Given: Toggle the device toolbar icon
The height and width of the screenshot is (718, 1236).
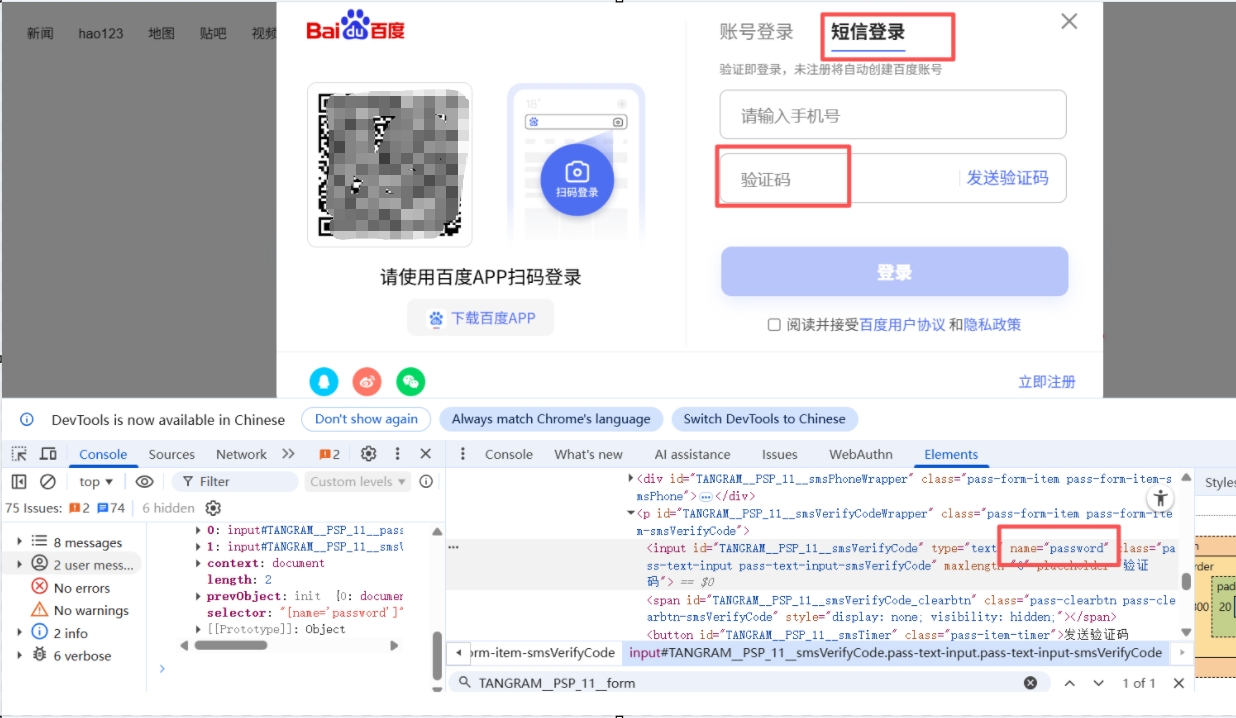Looking at the screenshot, I should point(48,454).
